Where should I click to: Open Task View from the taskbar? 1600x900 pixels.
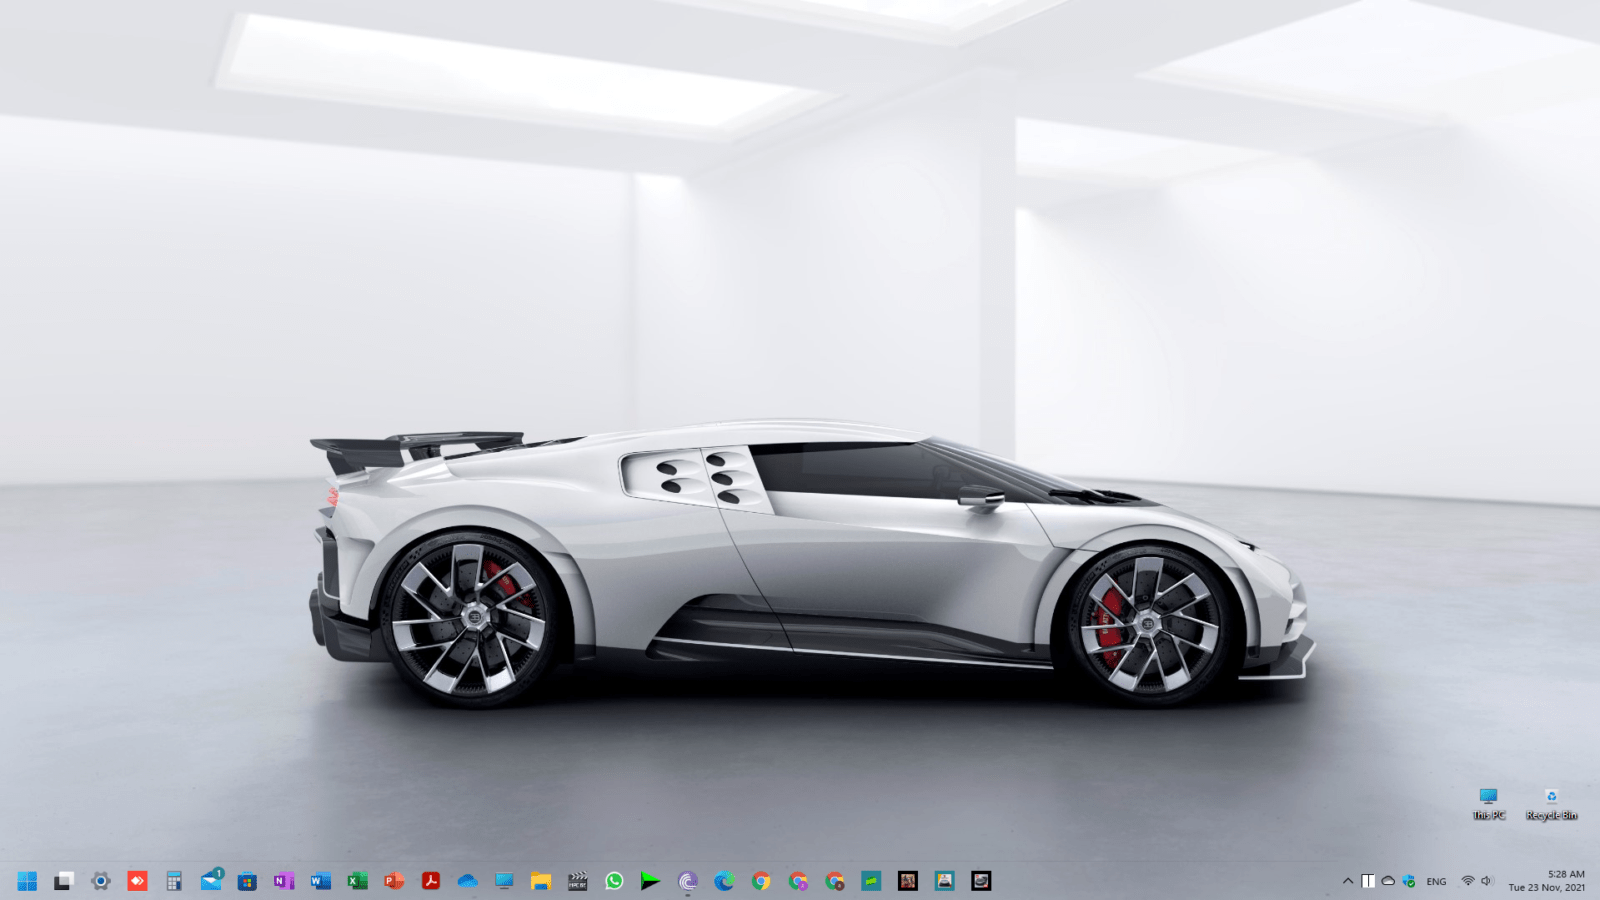pyautogui.click(x=64, y=881)
